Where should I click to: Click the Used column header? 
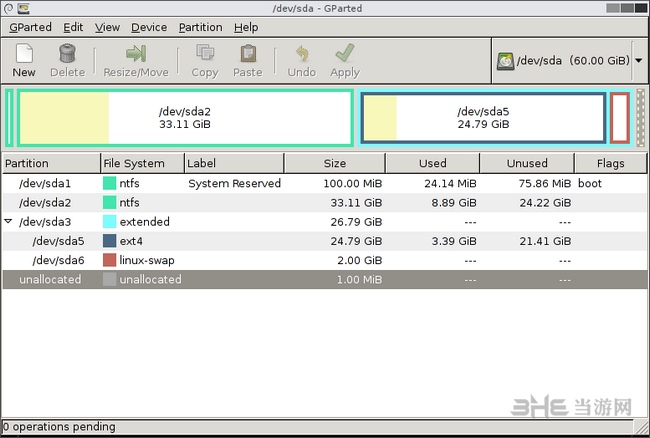point(432,163)
